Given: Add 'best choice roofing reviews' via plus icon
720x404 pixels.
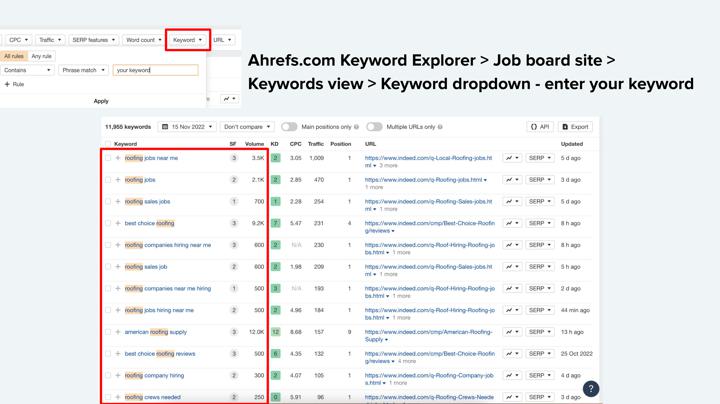Looking at the screenshot, I should tap(118, 354).
